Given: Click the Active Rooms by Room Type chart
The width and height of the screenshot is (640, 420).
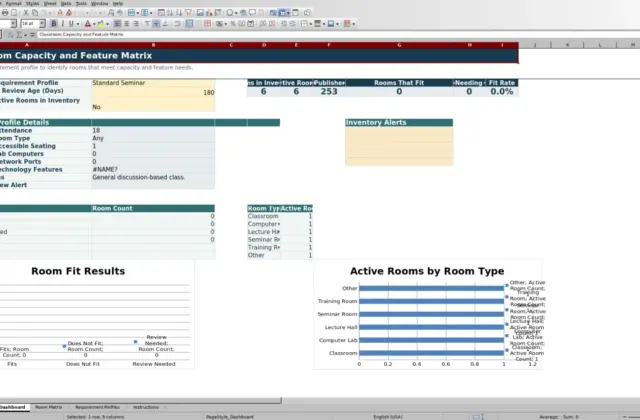Looking at the screenshot, I should [x=428, y=314].
